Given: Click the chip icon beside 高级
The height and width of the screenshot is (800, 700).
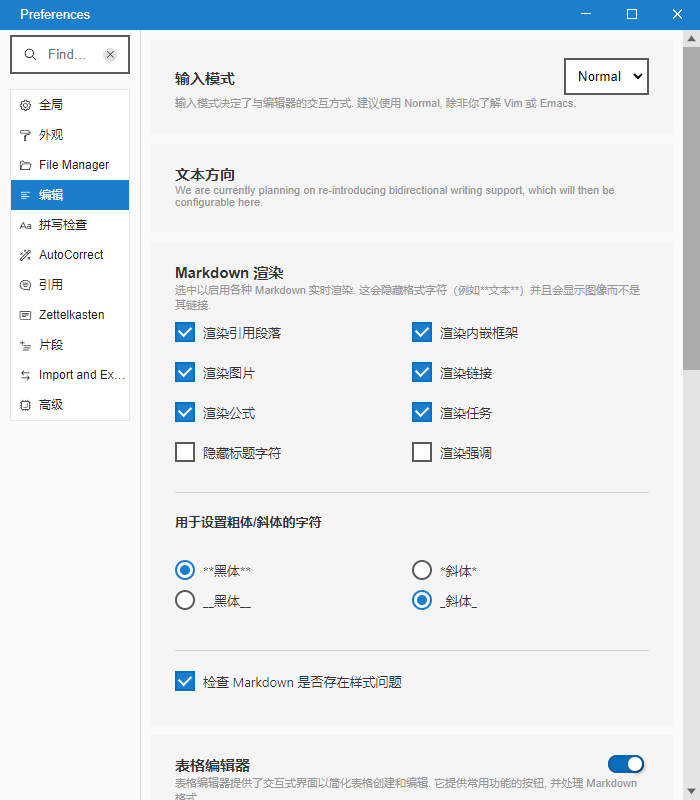Looking at the screenshot, I should tap(25, 405).
